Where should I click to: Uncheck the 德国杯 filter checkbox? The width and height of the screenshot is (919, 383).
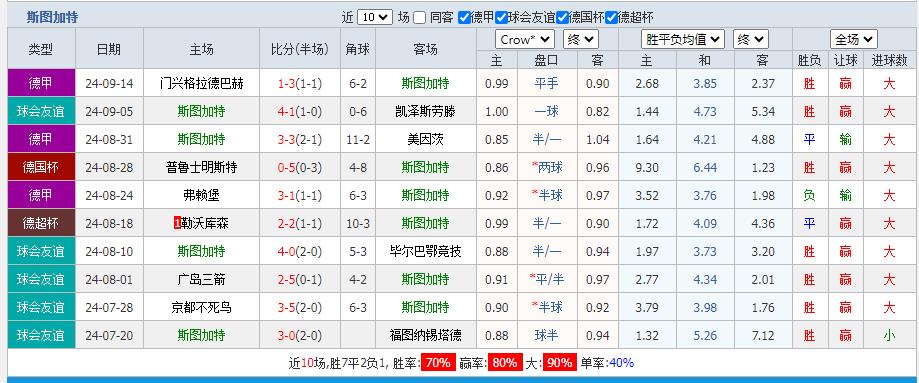pyautogui.click(x=563, y=18)
